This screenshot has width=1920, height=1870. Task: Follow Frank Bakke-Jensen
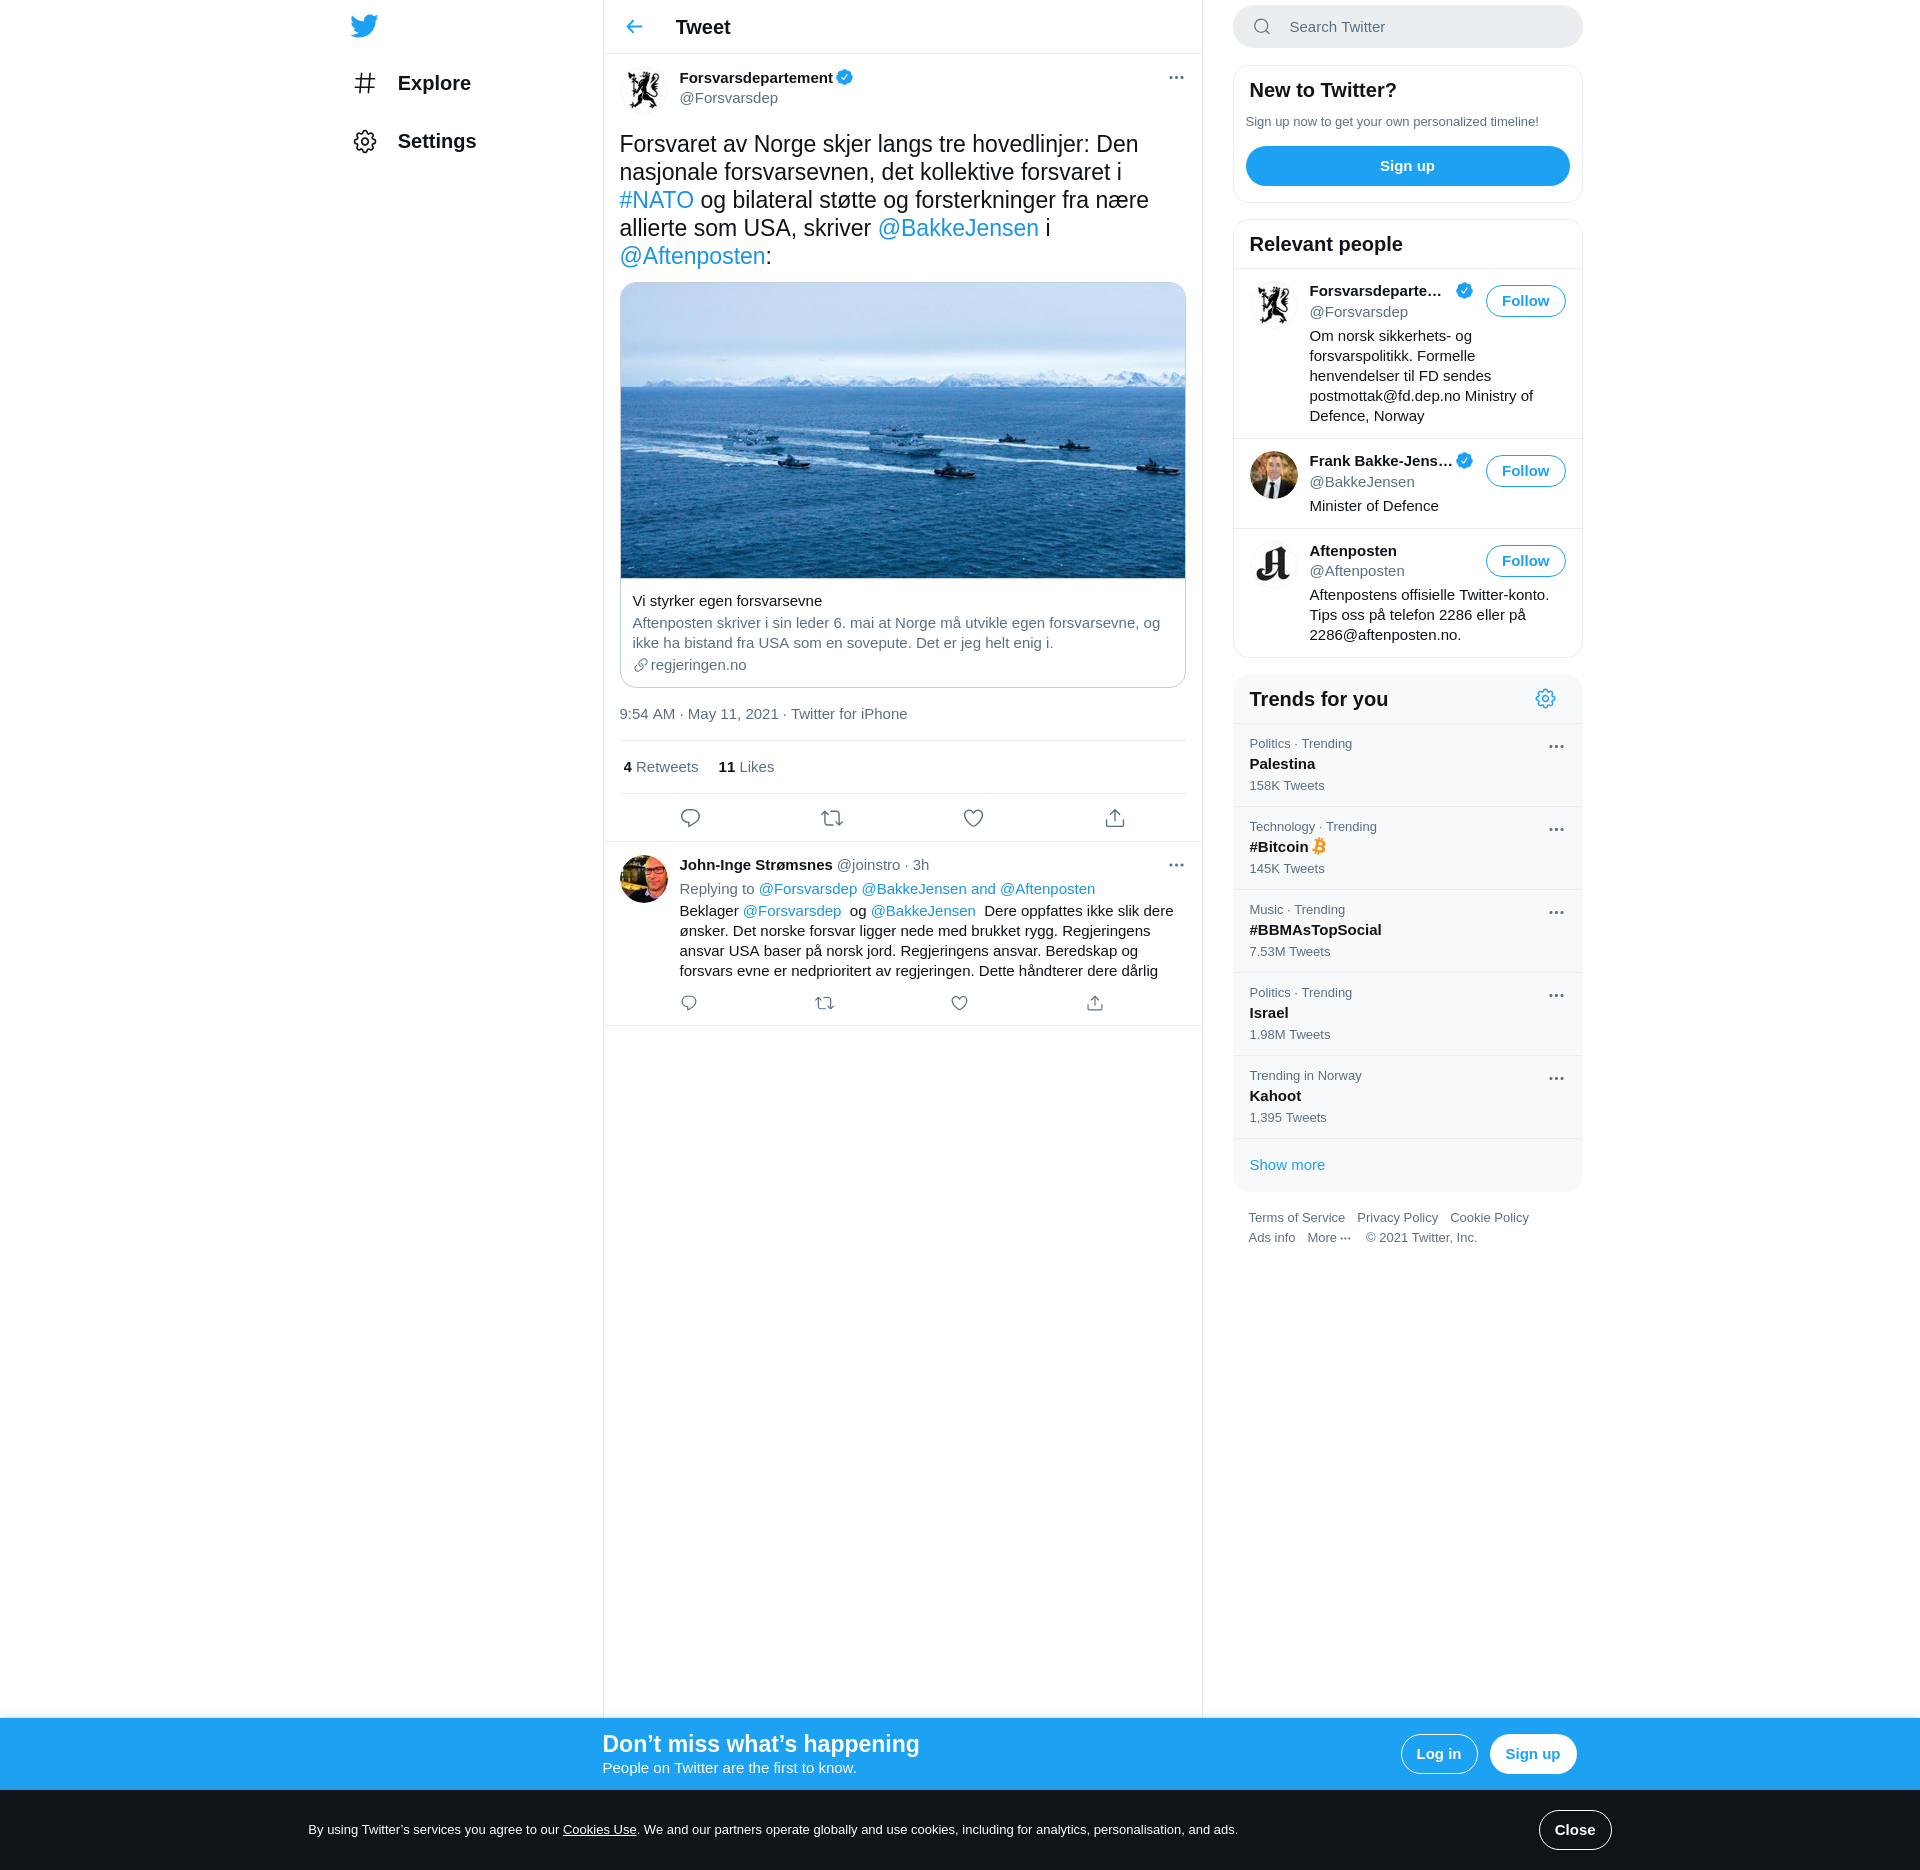point(1525,471)
